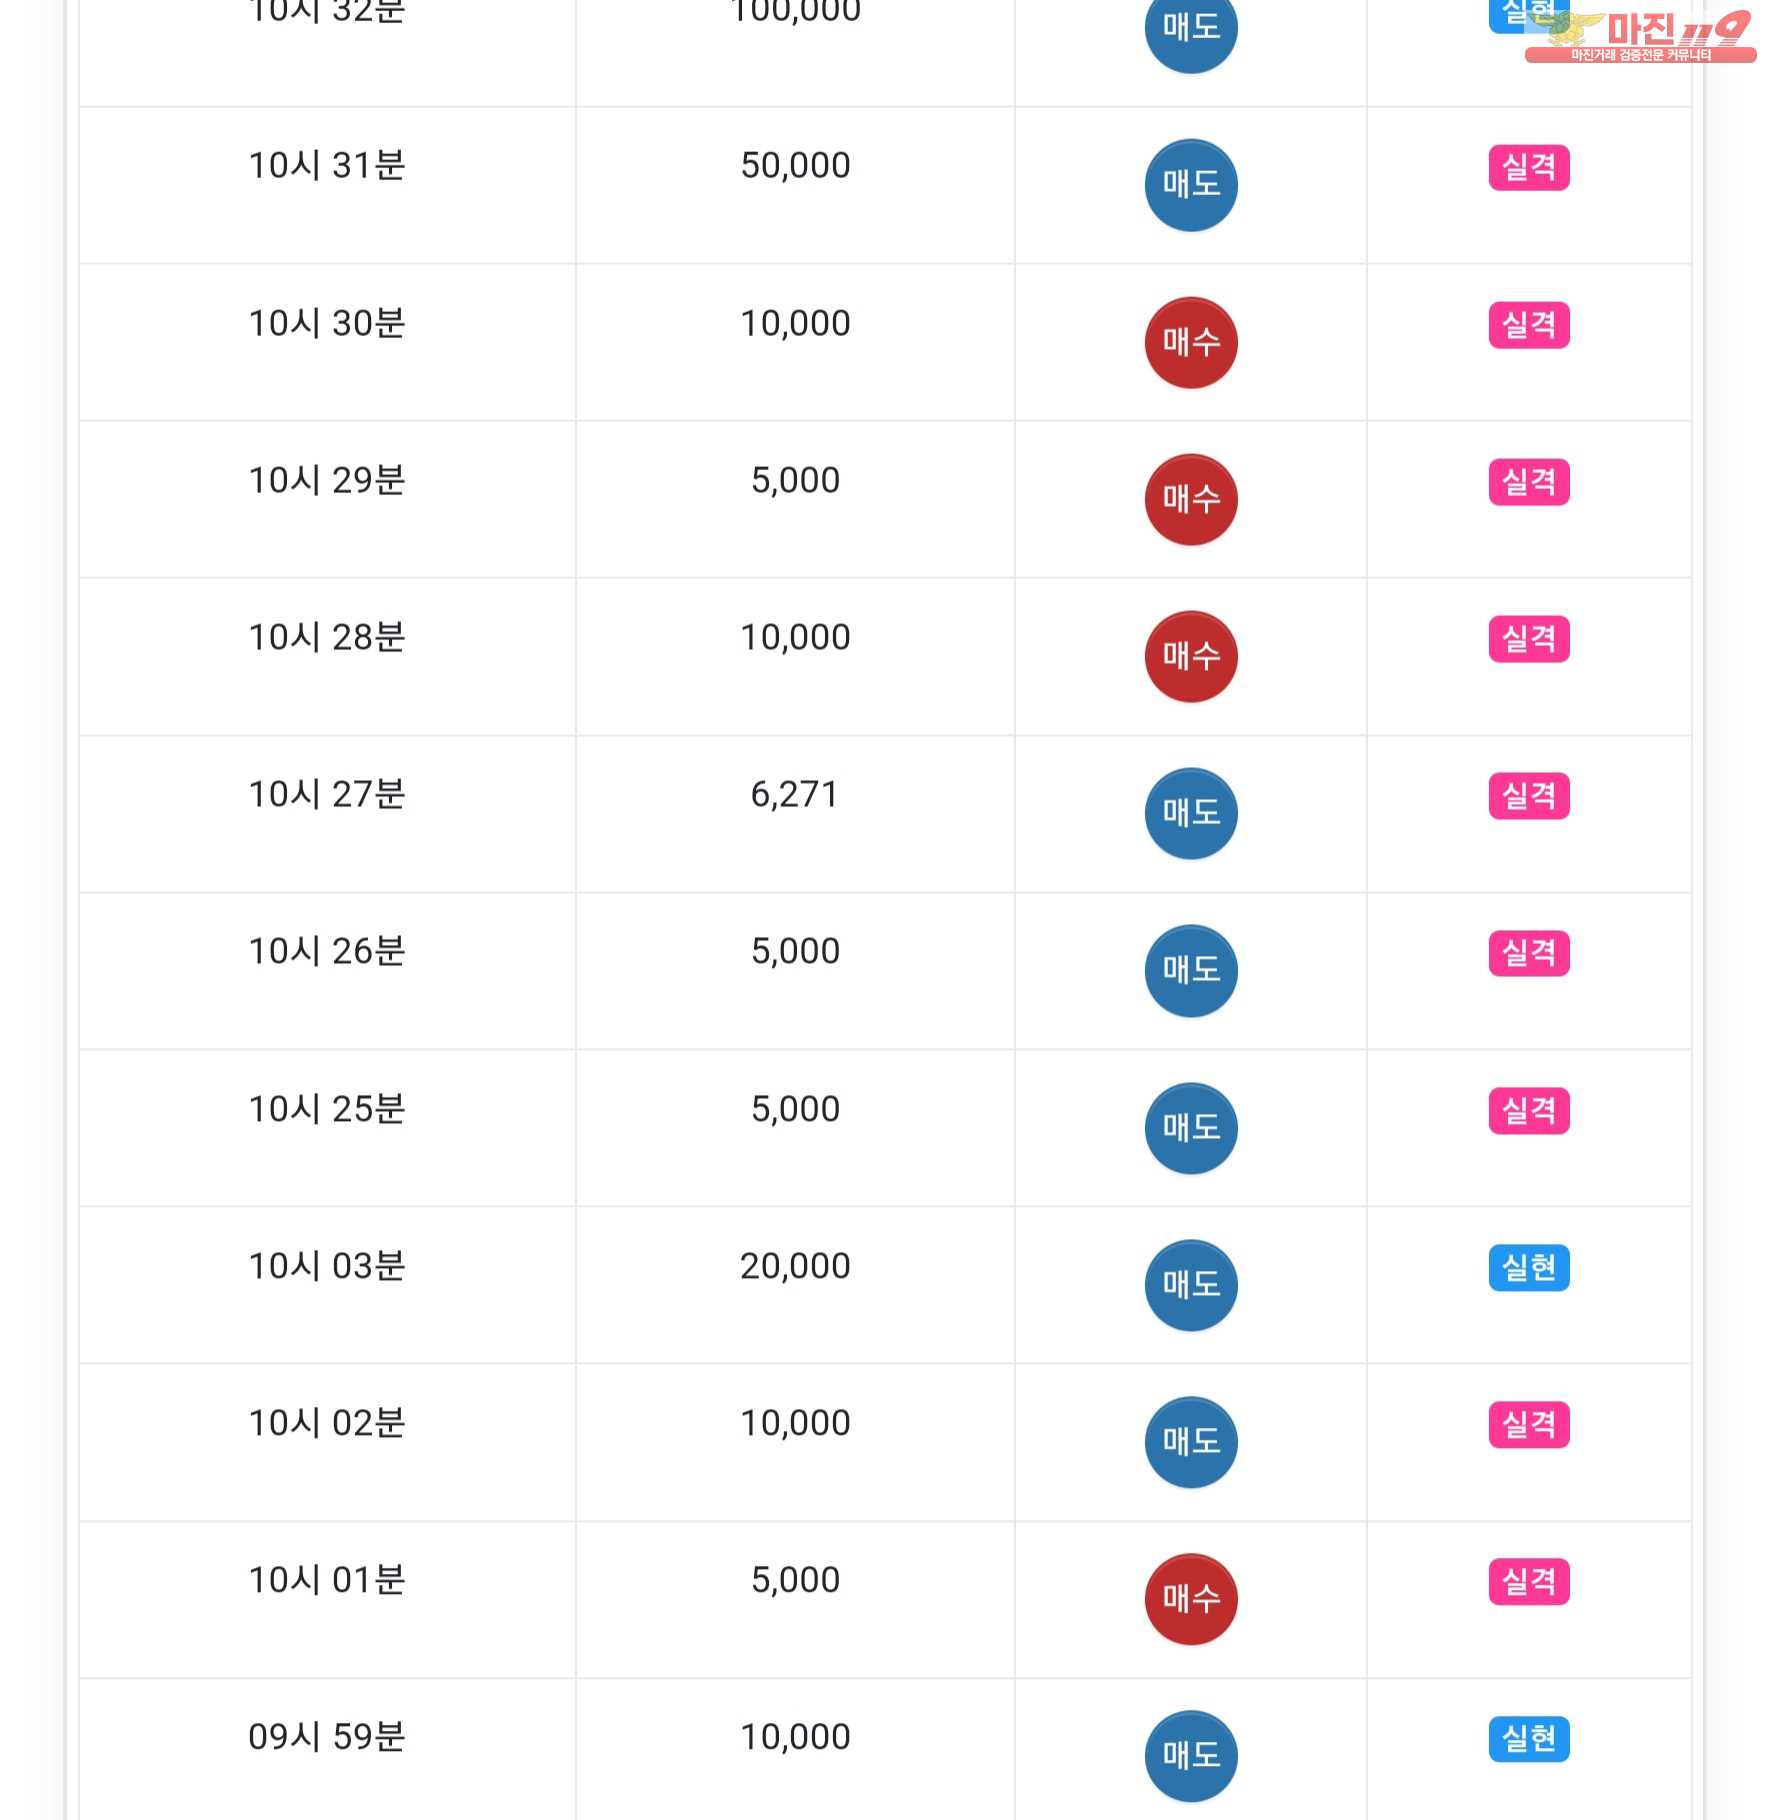Viewport: 1768px width, 1820px height.
Task: Click the pink 실격 badge for 10시 31분
Action: pos(1529,167)
